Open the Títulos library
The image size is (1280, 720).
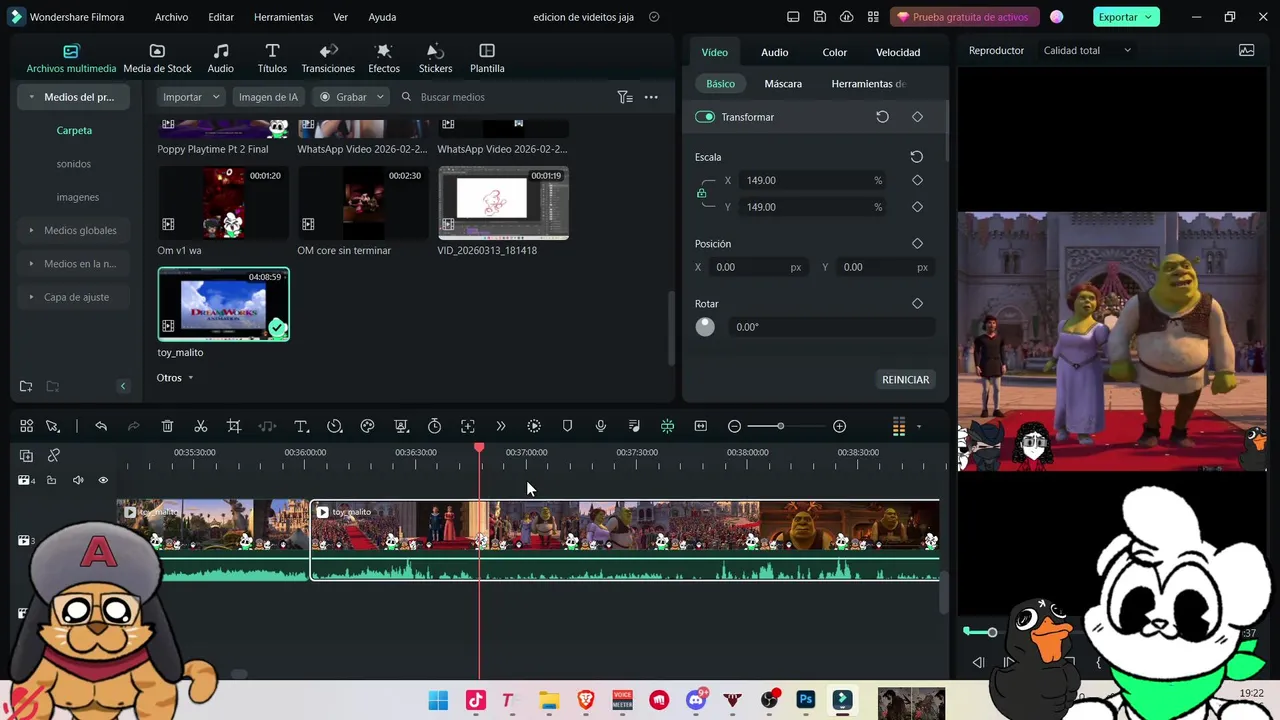pyautogui.click(x=272, y=59)
